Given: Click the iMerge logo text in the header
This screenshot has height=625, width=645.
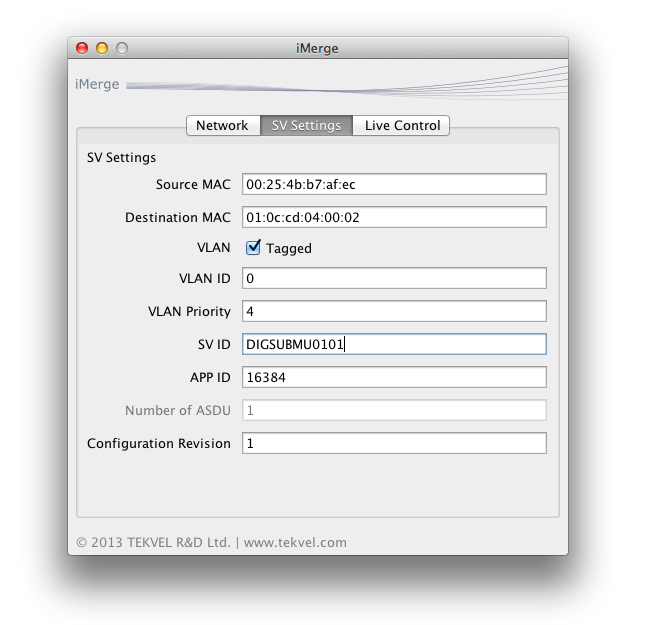Looking at the screenshot, I should pyautogui.click(x=97, y=84).
